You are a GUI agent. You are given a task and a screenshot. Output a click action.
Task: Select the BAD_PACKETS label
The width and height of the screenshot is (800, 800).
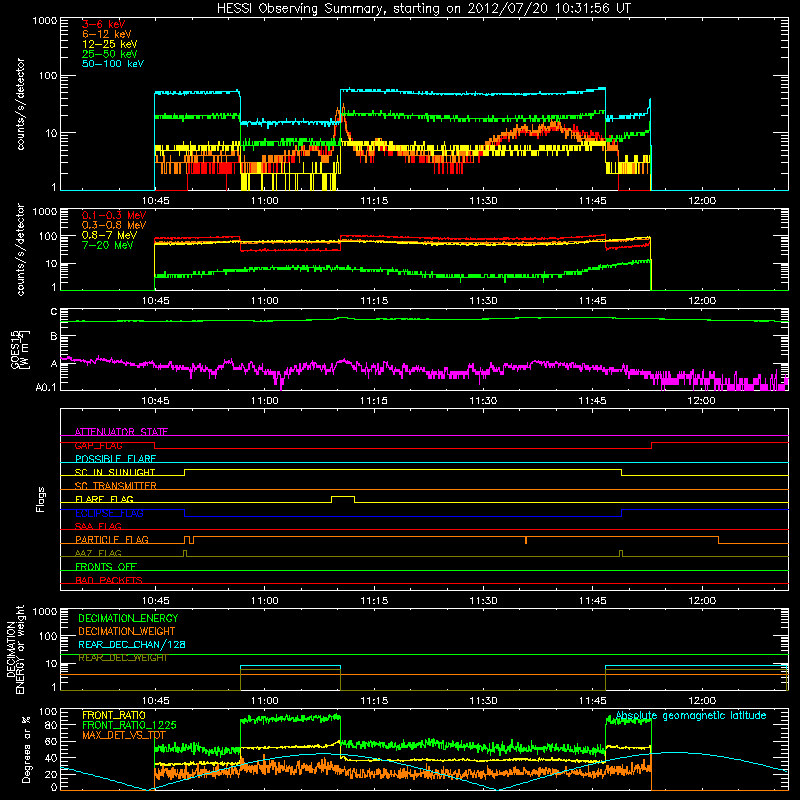pyautogui.click(x=109, y=580)
